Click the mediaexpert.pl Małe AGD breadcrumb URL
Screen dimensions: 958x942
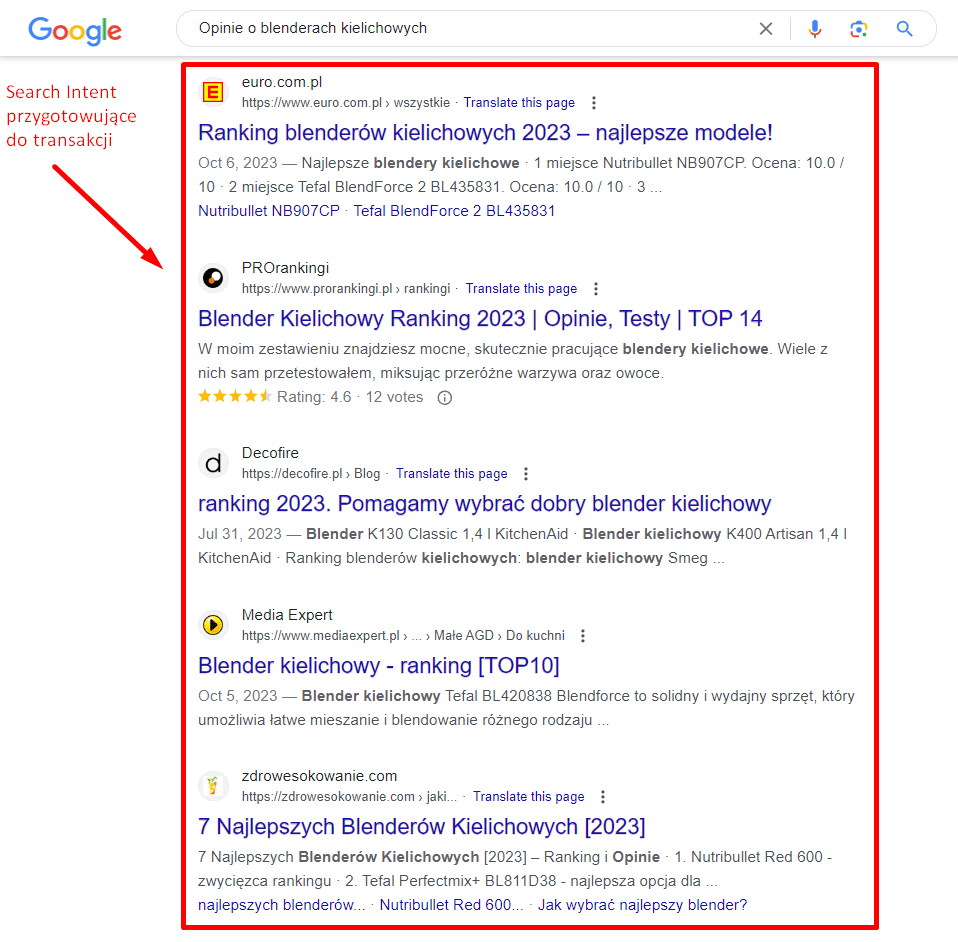(x=403, y=636)
